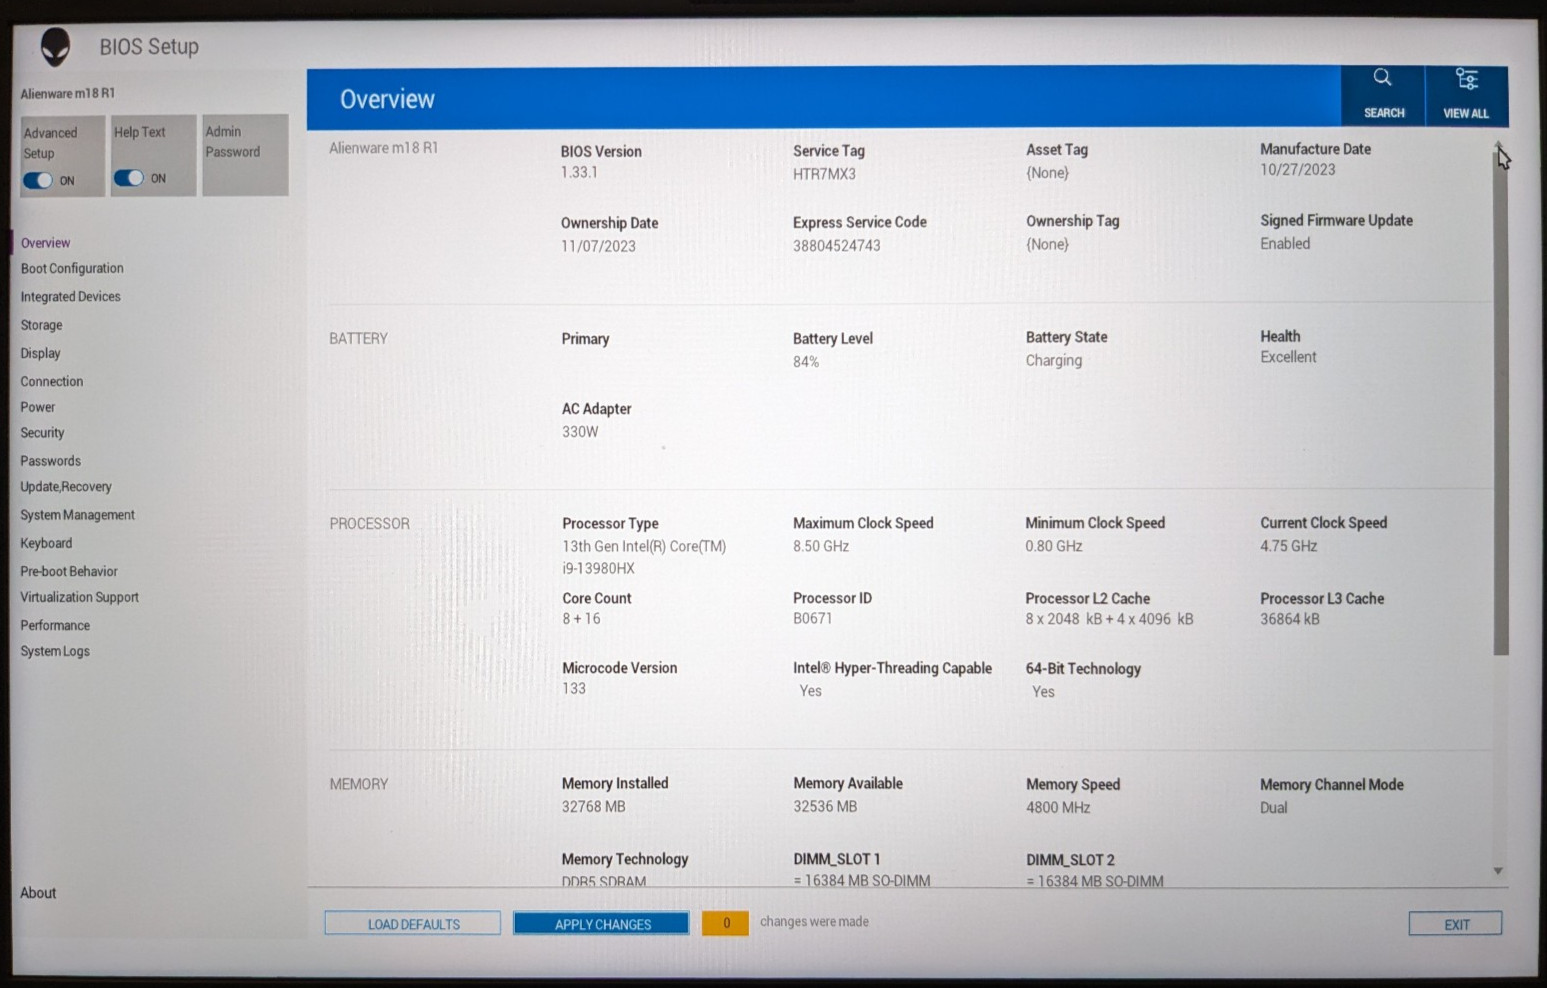Click Express Service Code 38804524743
The width and height of the screenshot is (1547, 988).
pos(836,246)
